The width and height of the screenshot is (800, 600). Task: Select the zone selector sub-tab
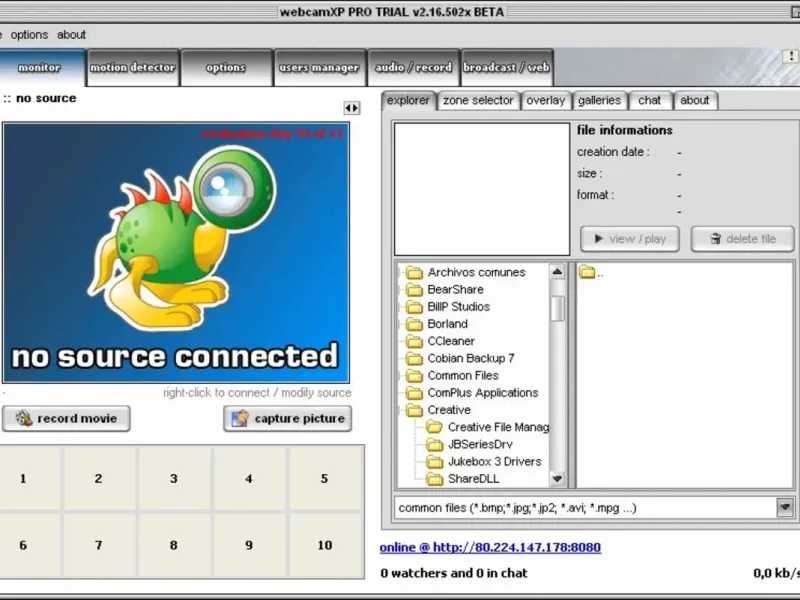point(478,101)
